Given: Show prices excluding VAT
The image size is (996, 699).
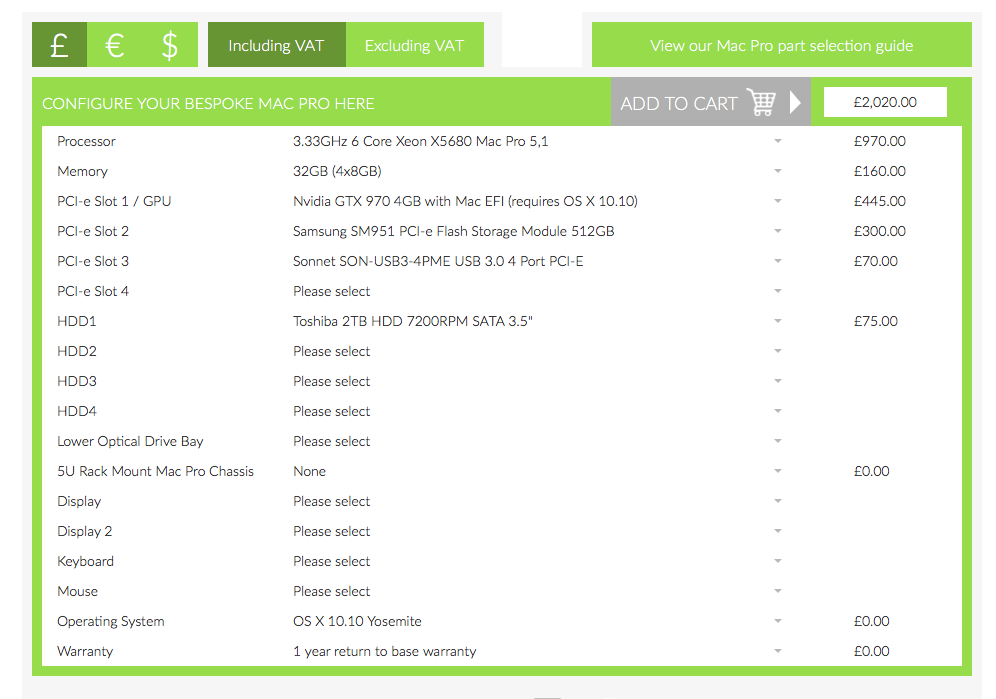Looking at the screenshot, I should 415,44.
